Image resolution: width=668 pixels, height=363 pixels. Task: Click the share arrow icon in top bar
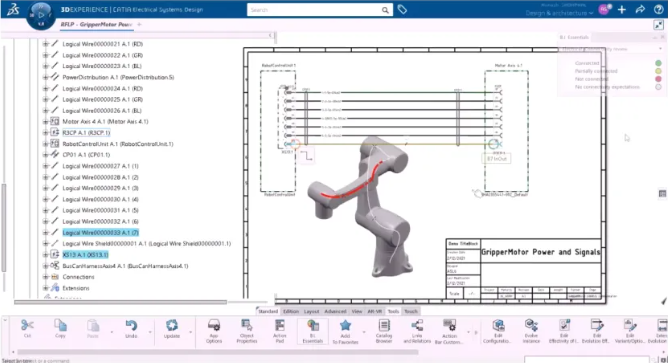pos(640,9)
